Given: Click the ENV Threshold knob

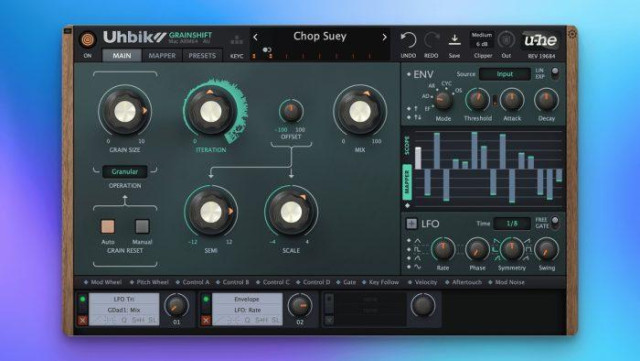Looking at the screenshot, I should [x=477, y=100].
